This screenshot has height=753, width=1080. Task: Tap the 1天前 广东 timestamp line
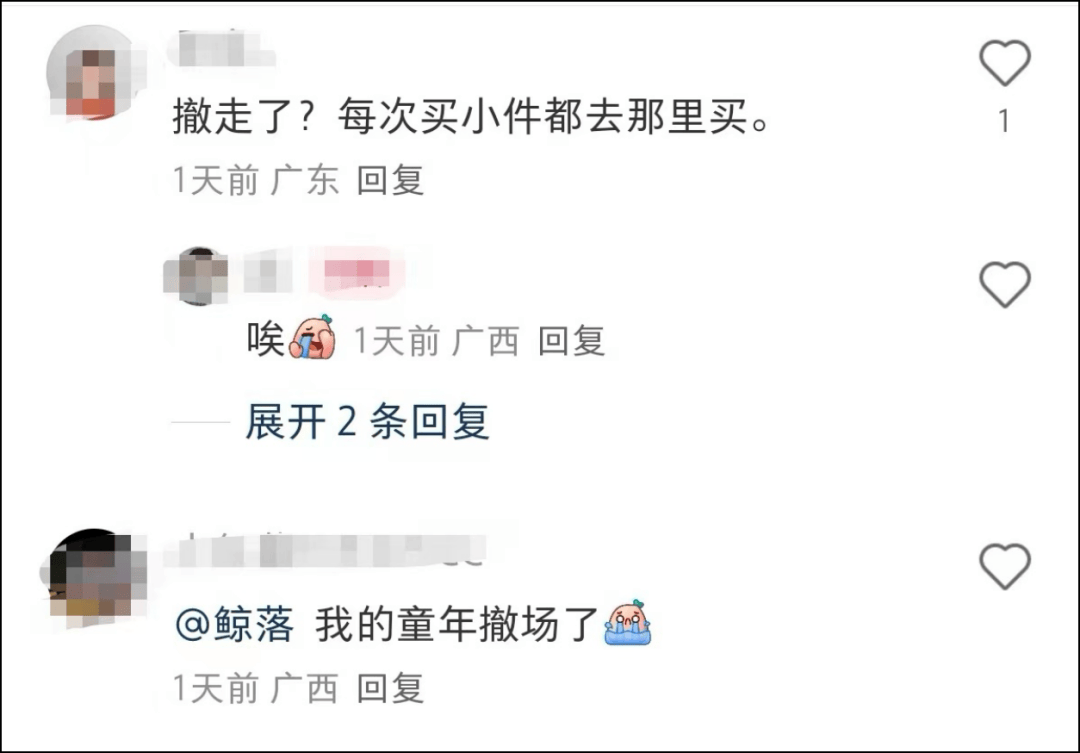pos(256,180)
